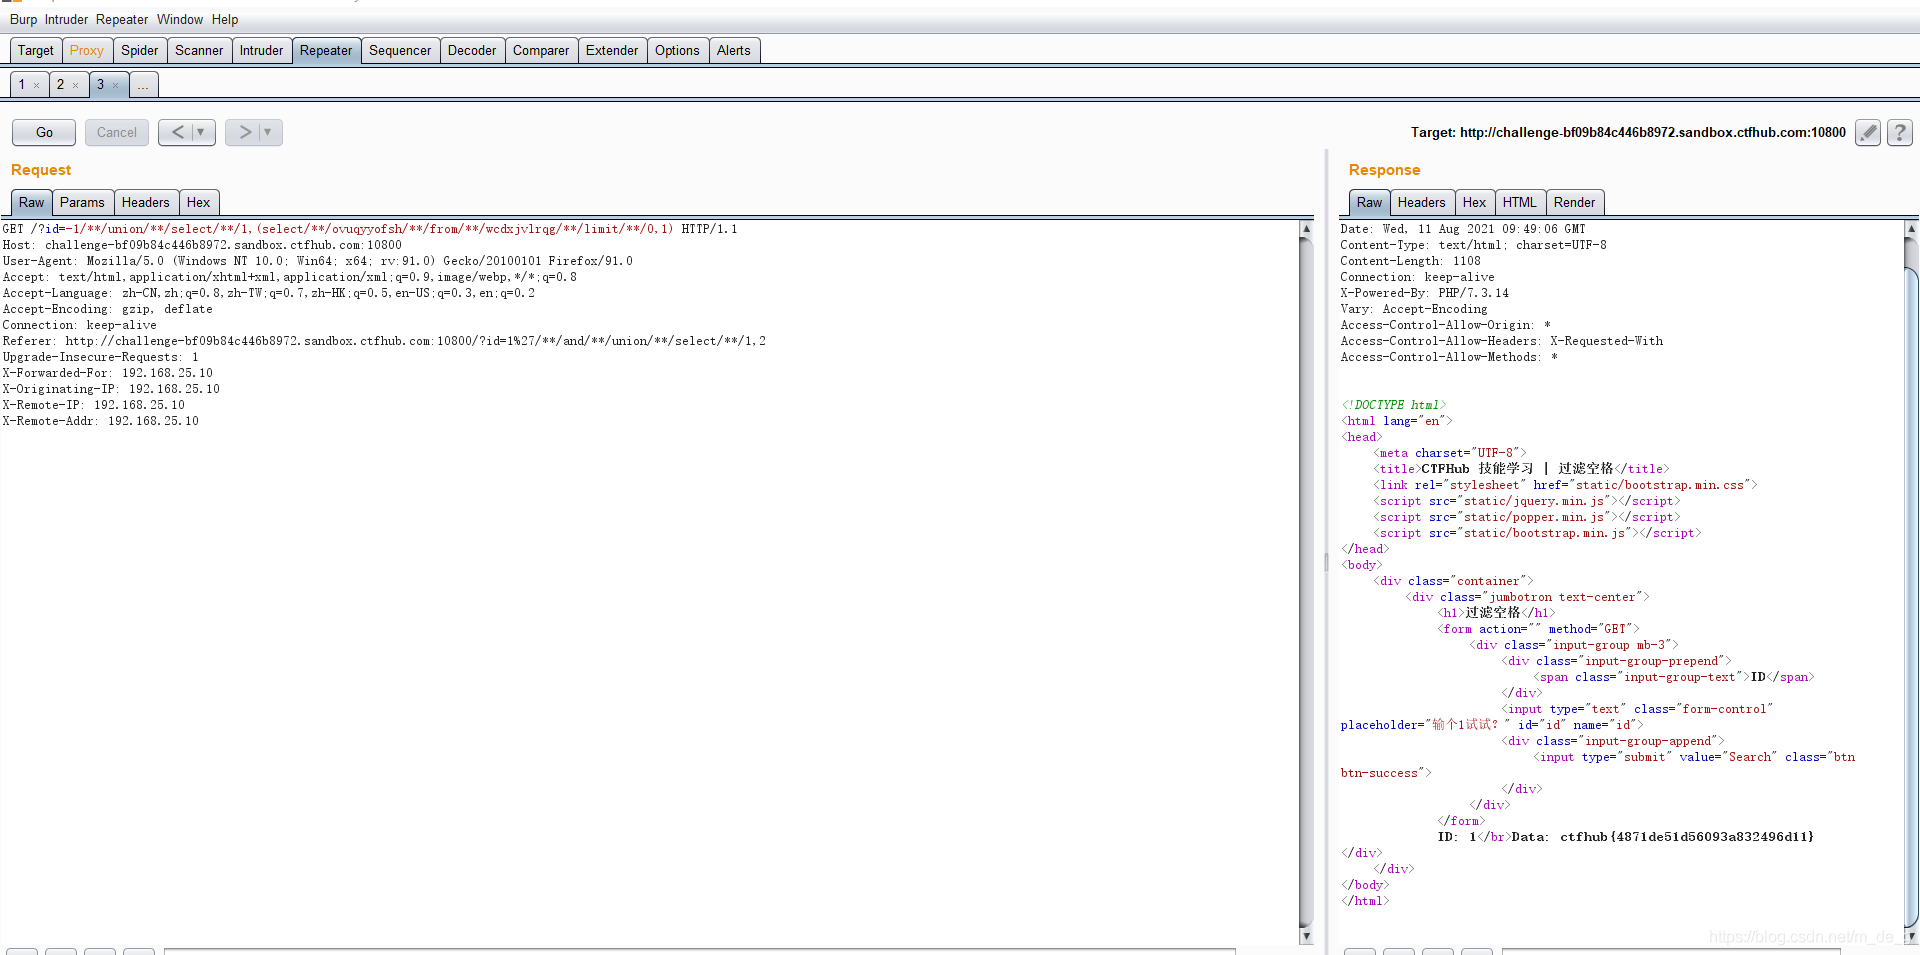Open the forward history dropdown arrow
The height and width of the screenshot is (955, 1920).
[268, 132]
